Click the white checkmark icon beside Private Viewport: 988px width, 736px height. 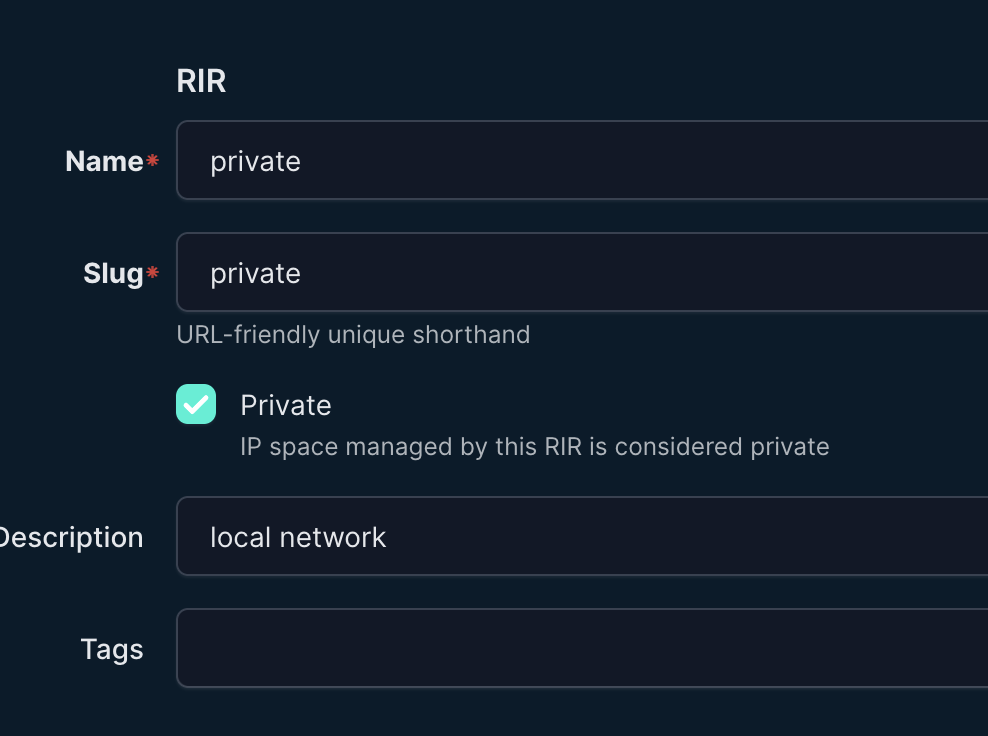(x=196, y=405)
